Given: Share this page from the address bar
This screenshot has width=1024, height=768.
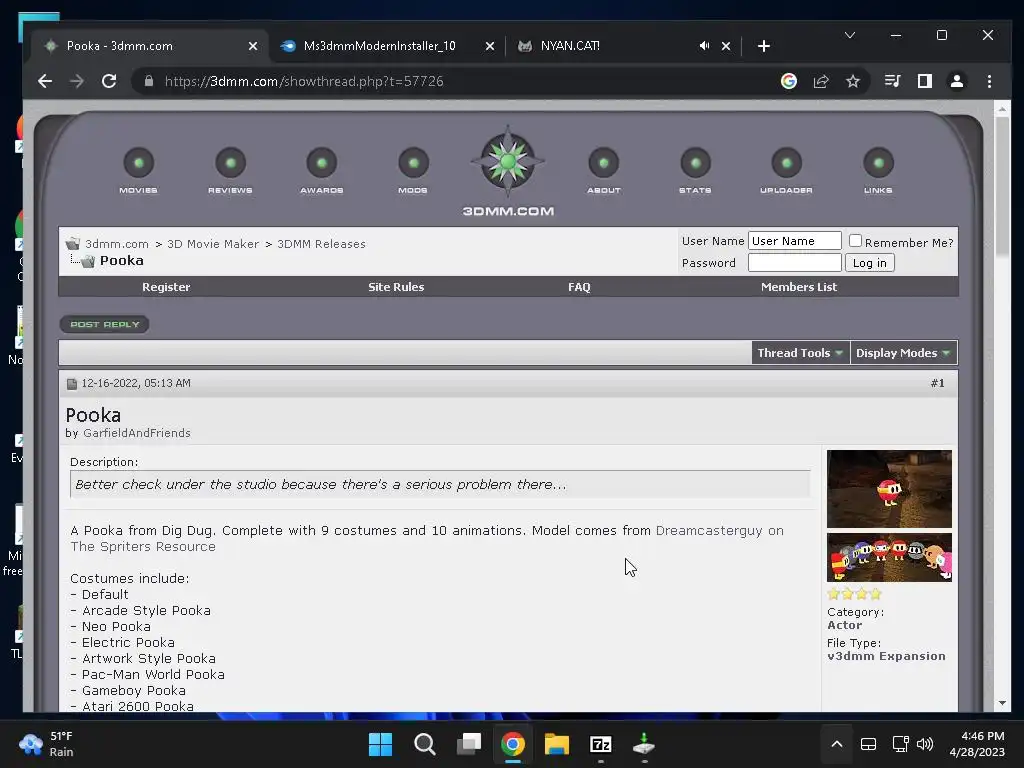Looking at the screenshot, I should pos(821,81).
